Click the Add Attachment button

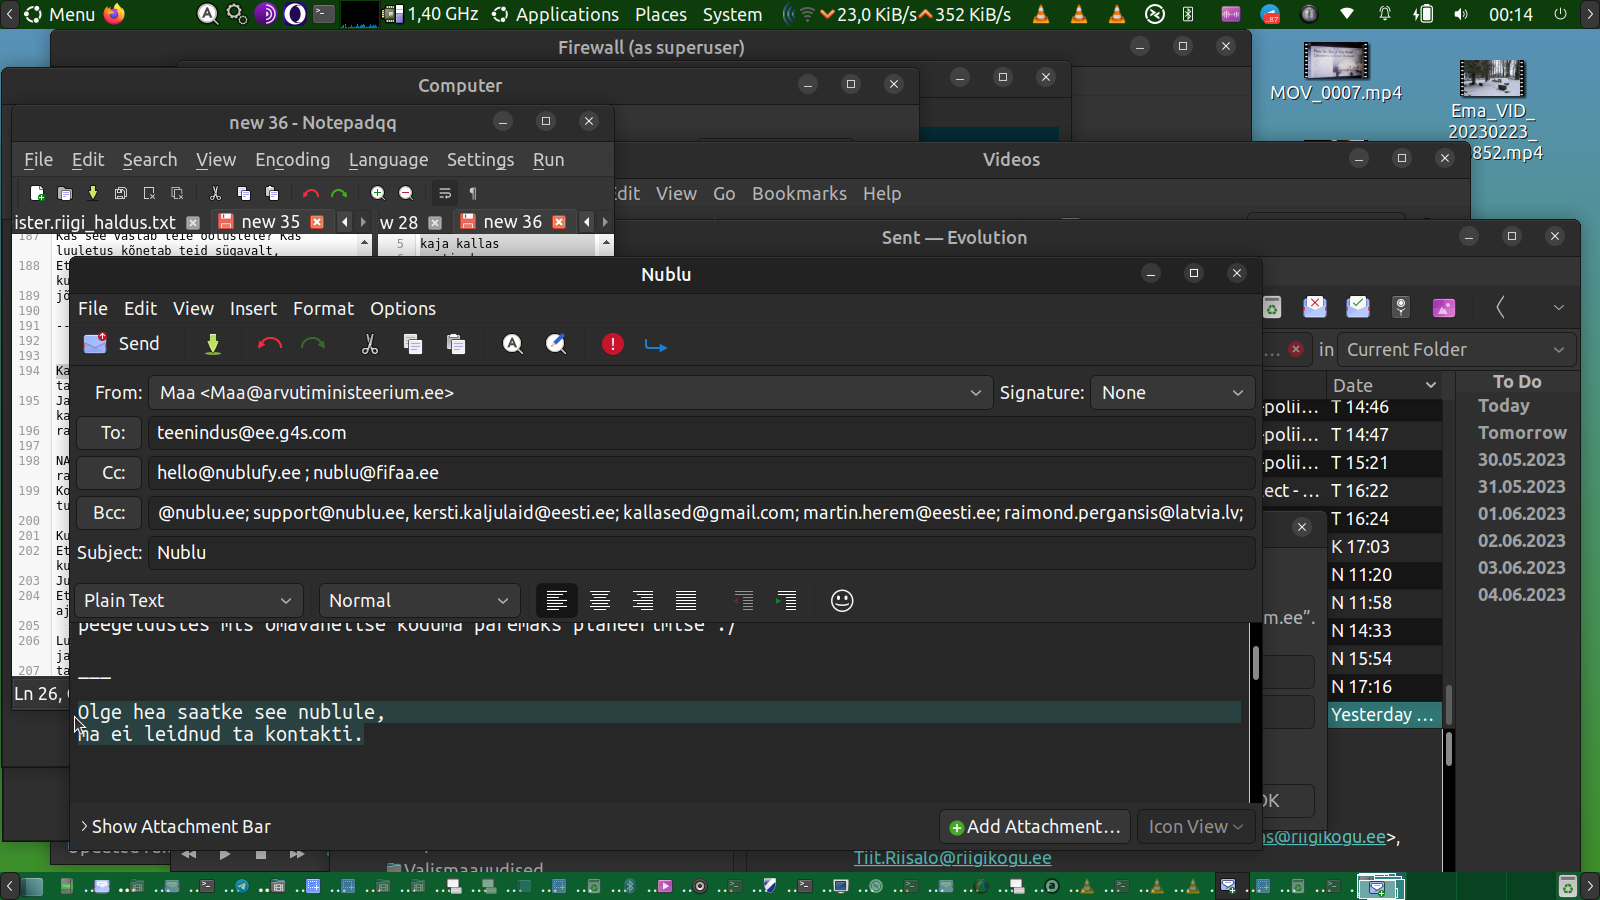coord(1034,827)
